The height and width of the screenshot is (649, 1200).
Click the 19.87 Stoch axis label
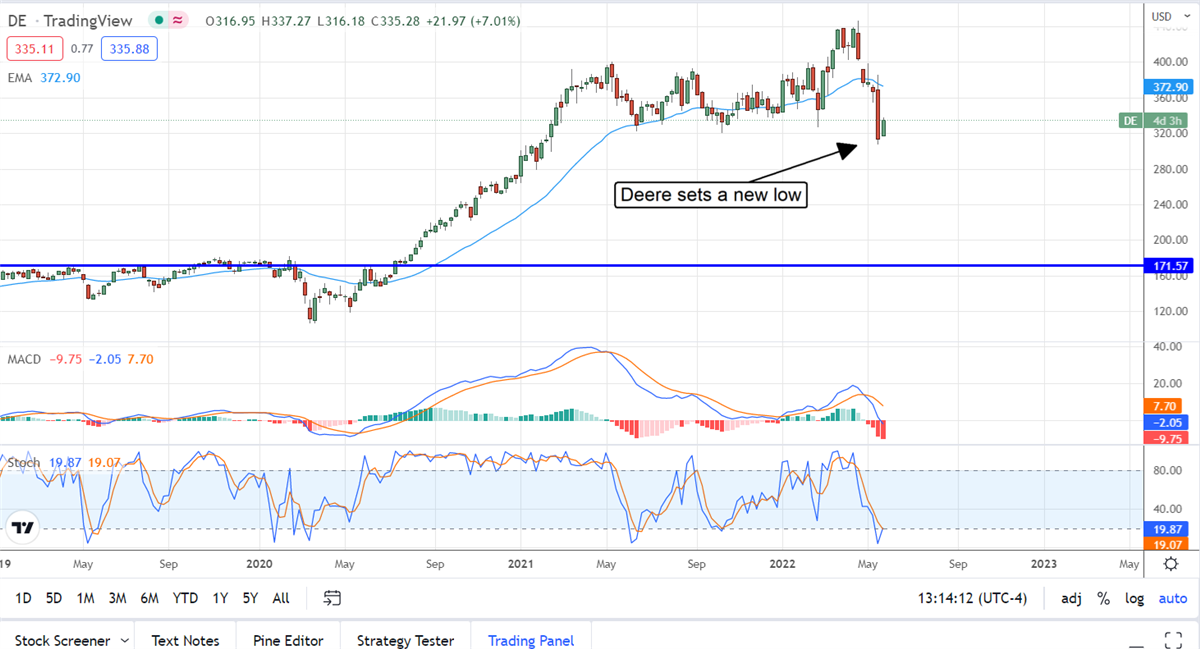tap(1166, 529)
